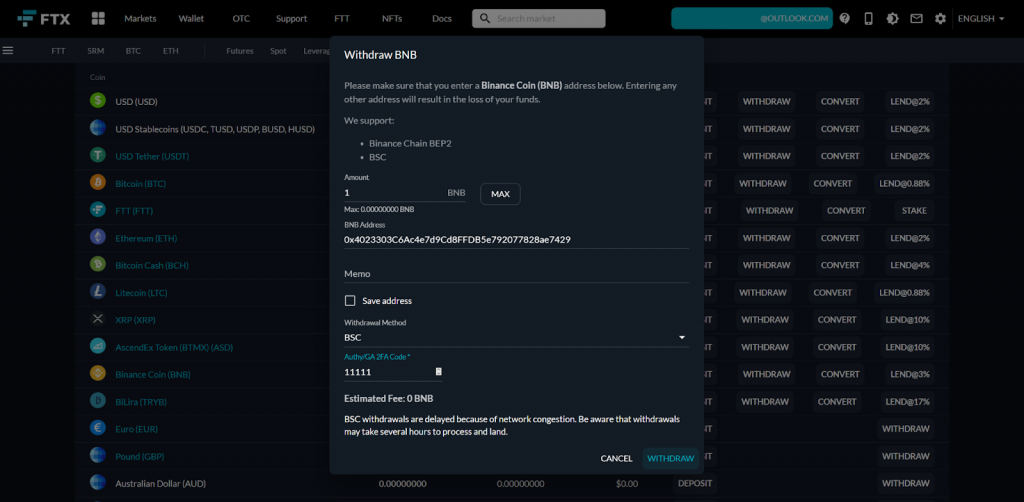Click the Bitcoin Cash coin icon
The width and height of the screenshot is (1024, 502).
[98, 264]
